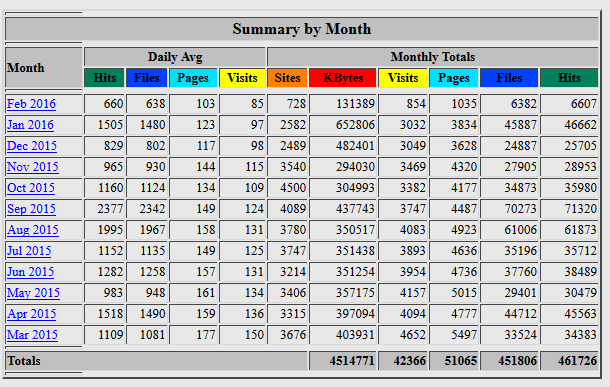The image size is (610, 387).
Task: Open the Mar 2015 monthly report link
Action: tap(32, 335)
